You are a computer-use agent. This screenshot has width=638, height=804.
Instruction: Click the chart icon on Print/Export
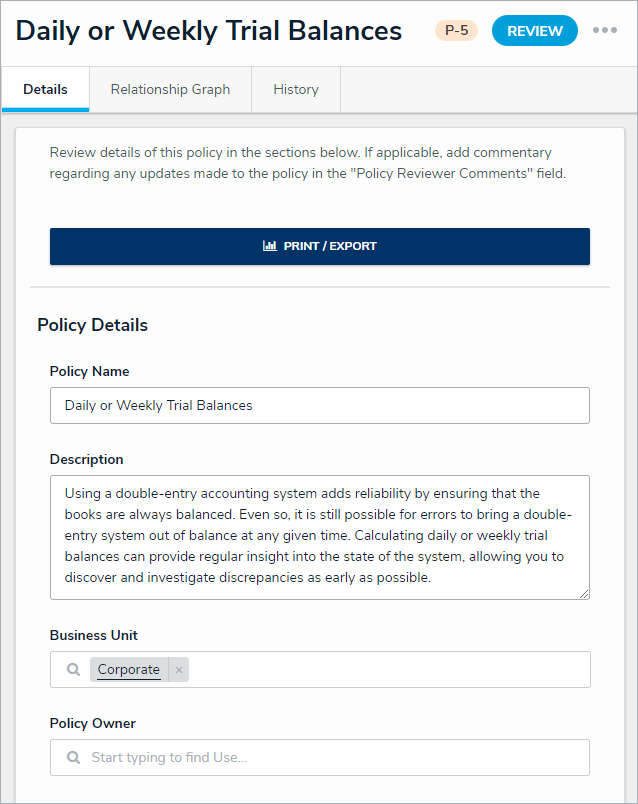coord(270,246)
